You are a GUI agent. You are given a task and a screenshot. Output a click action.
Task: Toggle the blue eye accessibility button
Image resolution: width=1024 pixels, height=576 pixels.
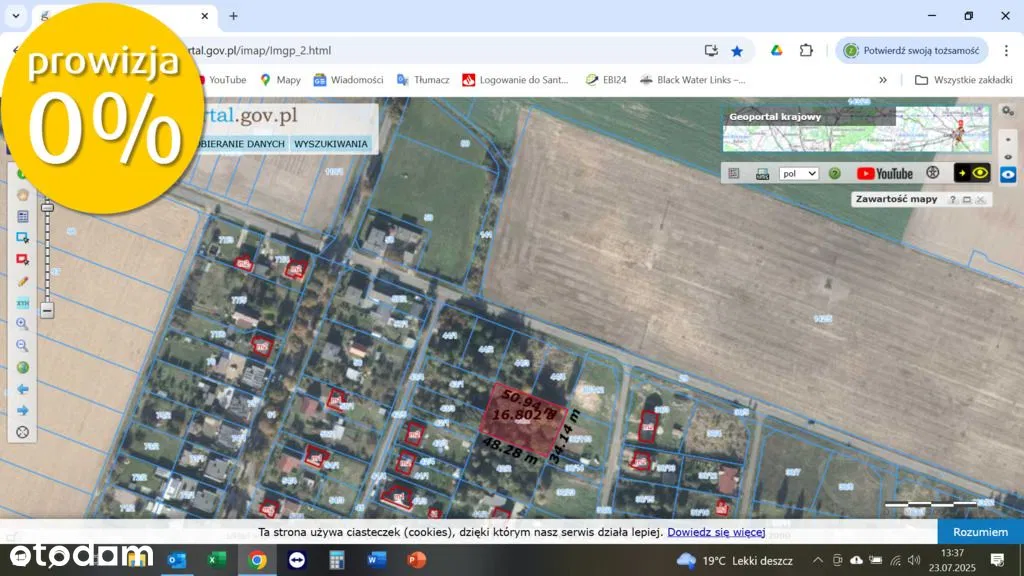[x=1008, y=175]
